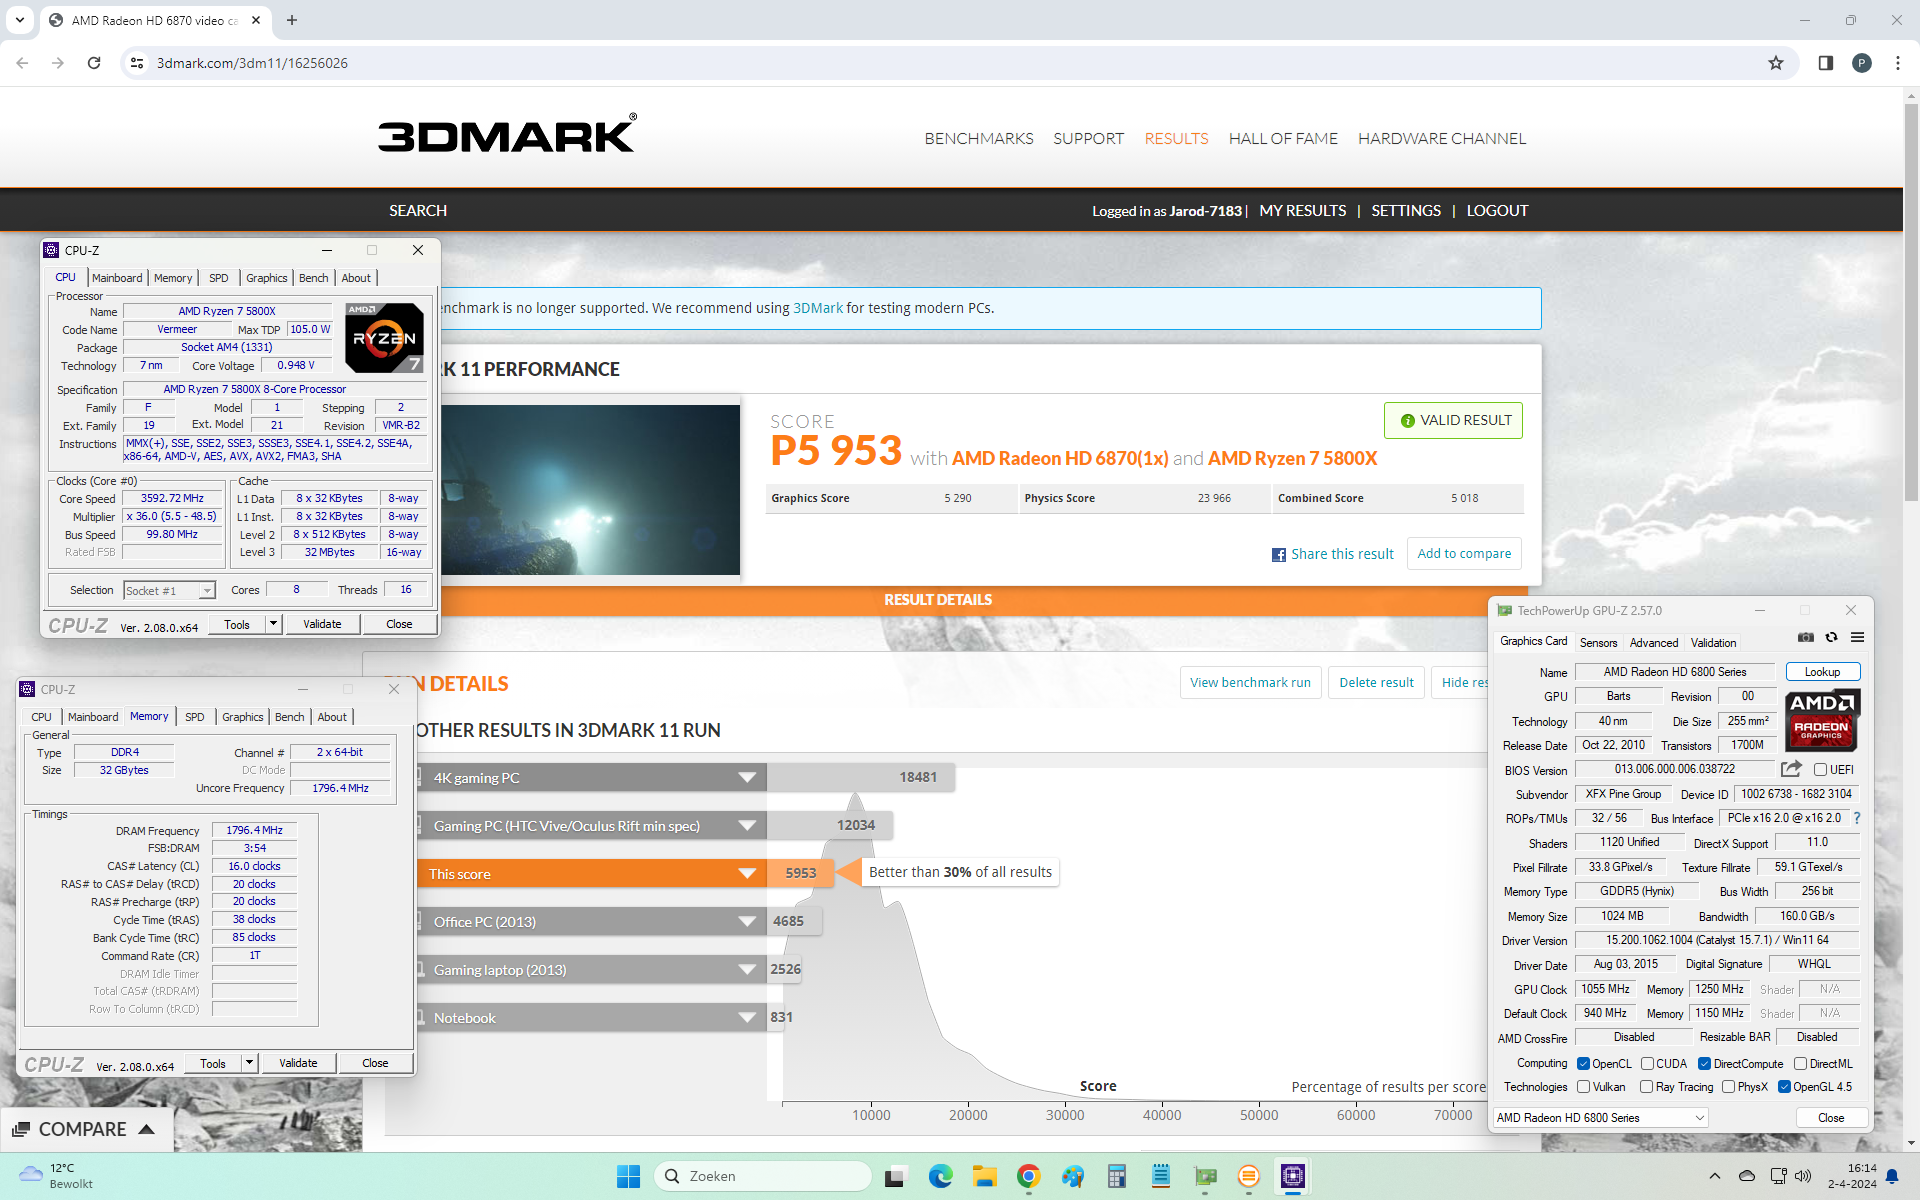Toggle the PhysX checkbox
1920x1200 pixels.
pyautogui.click(x=1728, y=1086)
